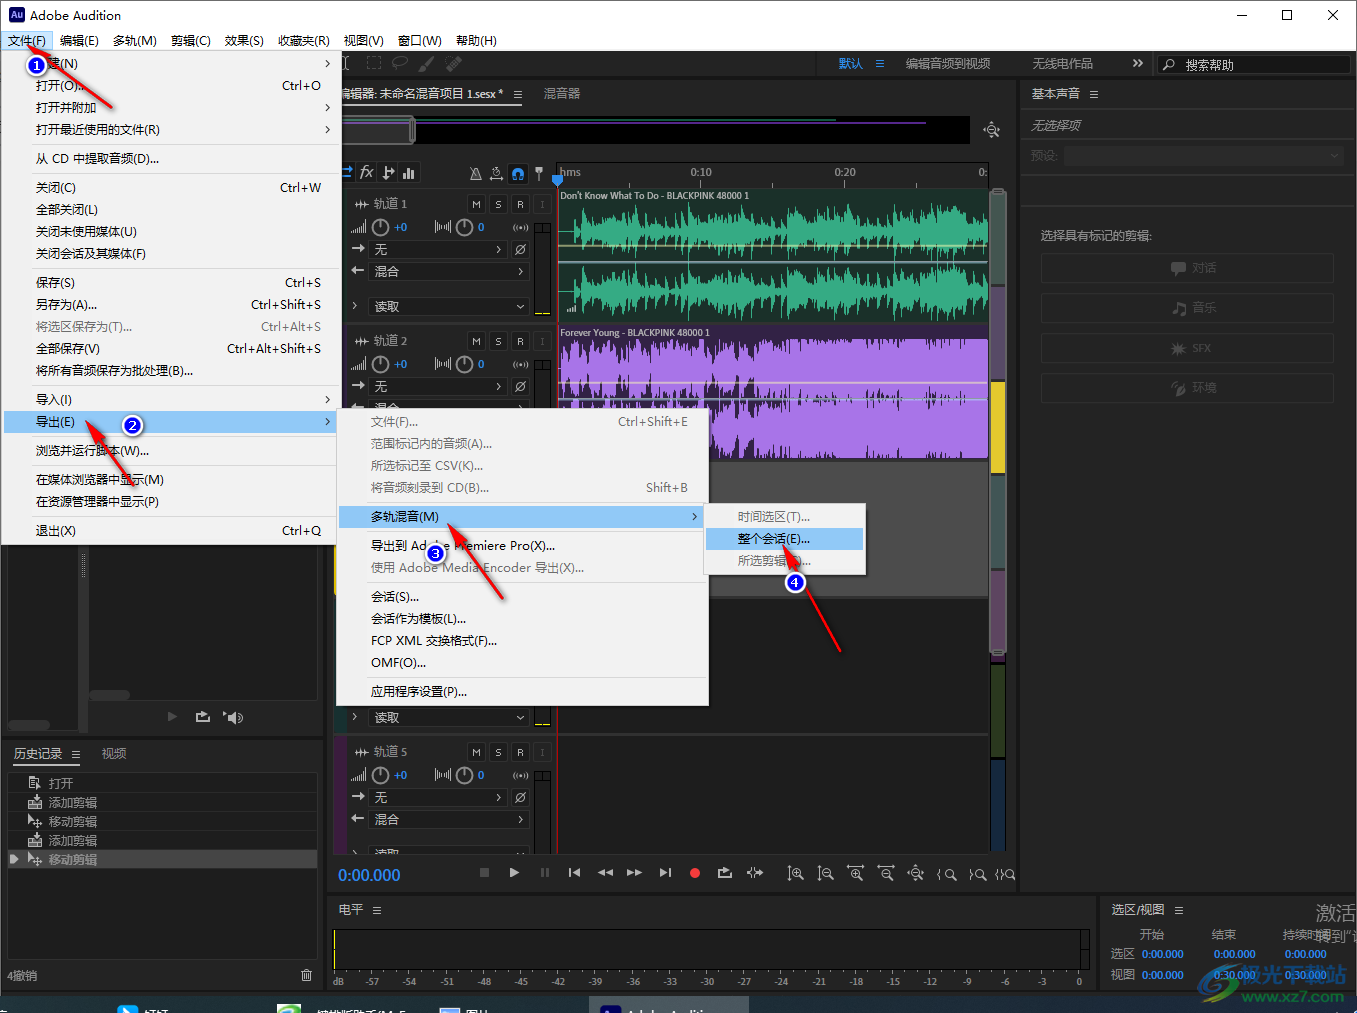Solo track 轨道 1 with S button
This screenshot has height=1013, width=1357.
click(x=498, y=204)
